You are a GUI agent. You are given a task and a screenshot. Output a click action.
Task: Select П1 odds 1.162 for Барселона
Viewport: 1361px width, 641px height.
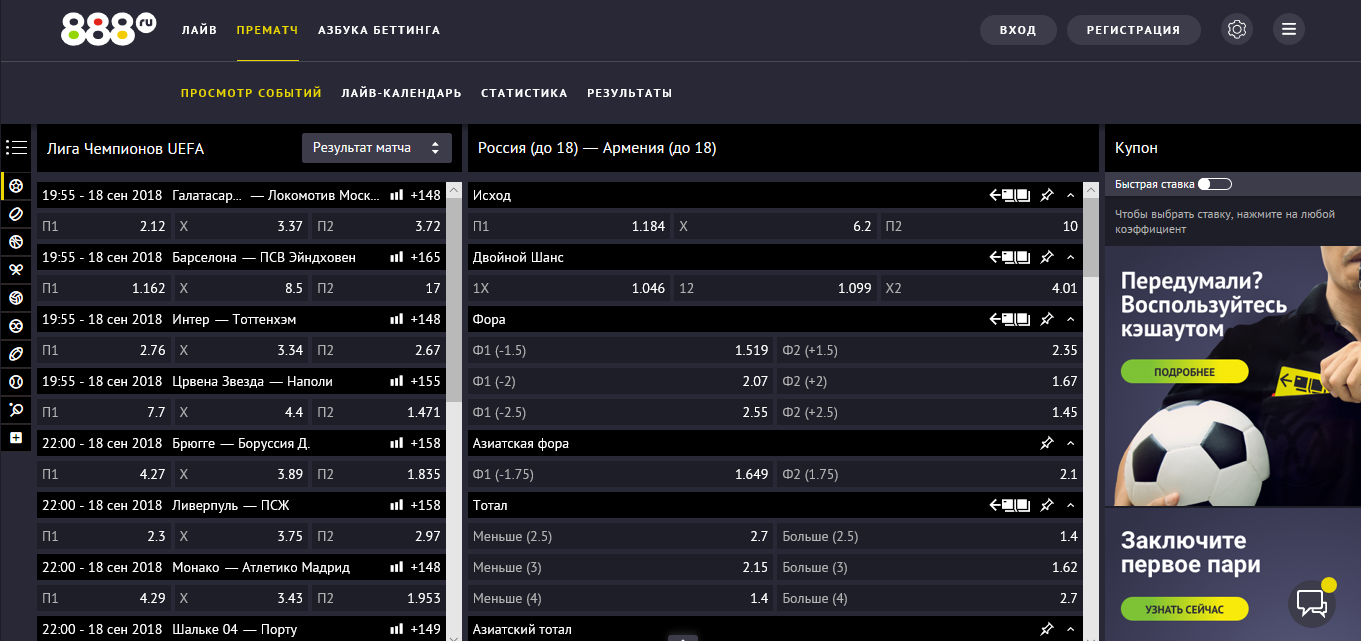coord(104,288)
